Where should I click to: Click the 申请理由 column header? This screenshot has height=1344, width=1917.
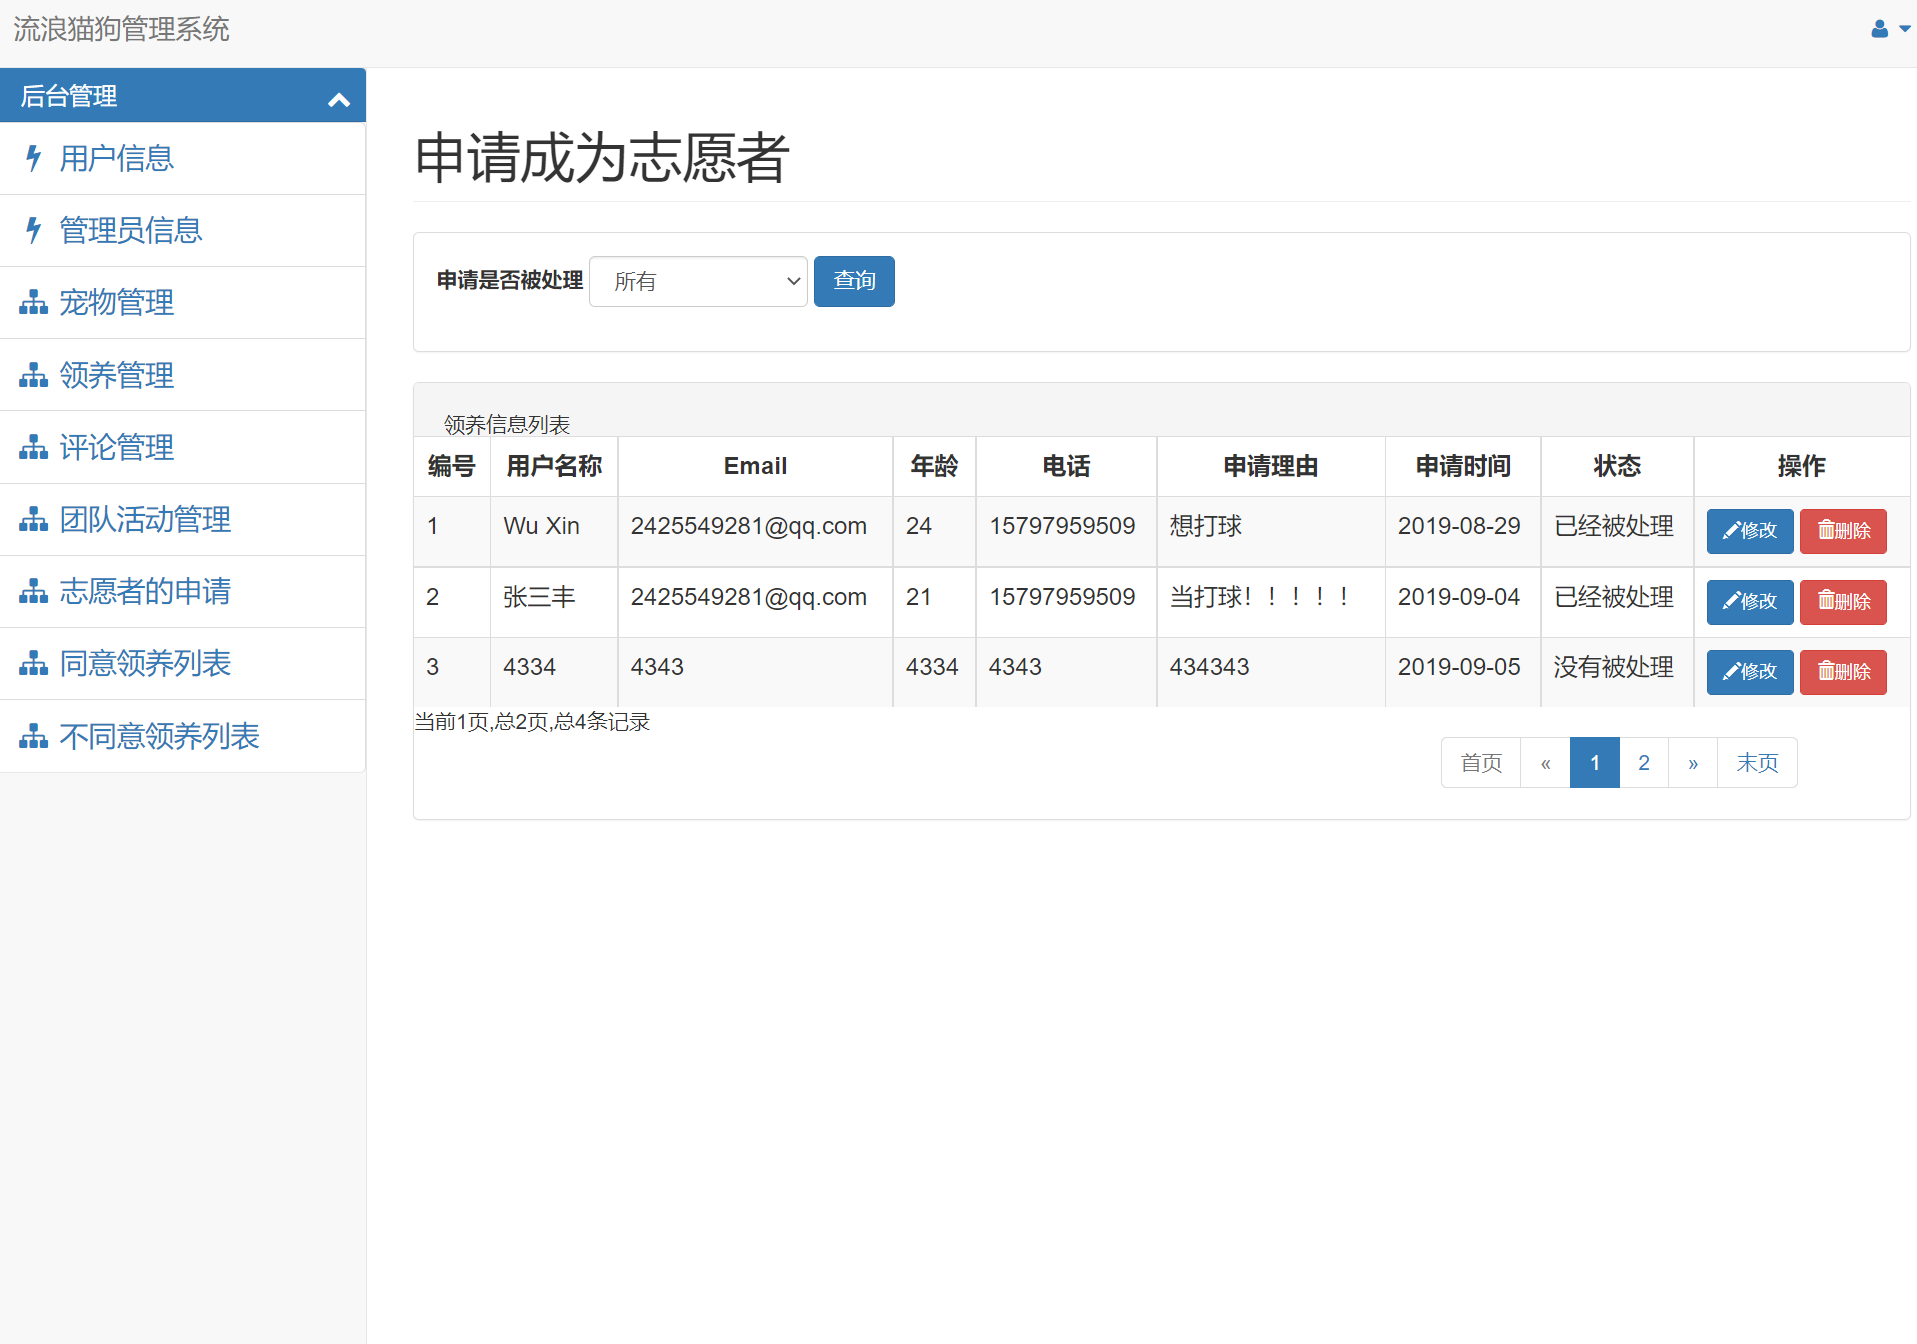coord(1271,466)
